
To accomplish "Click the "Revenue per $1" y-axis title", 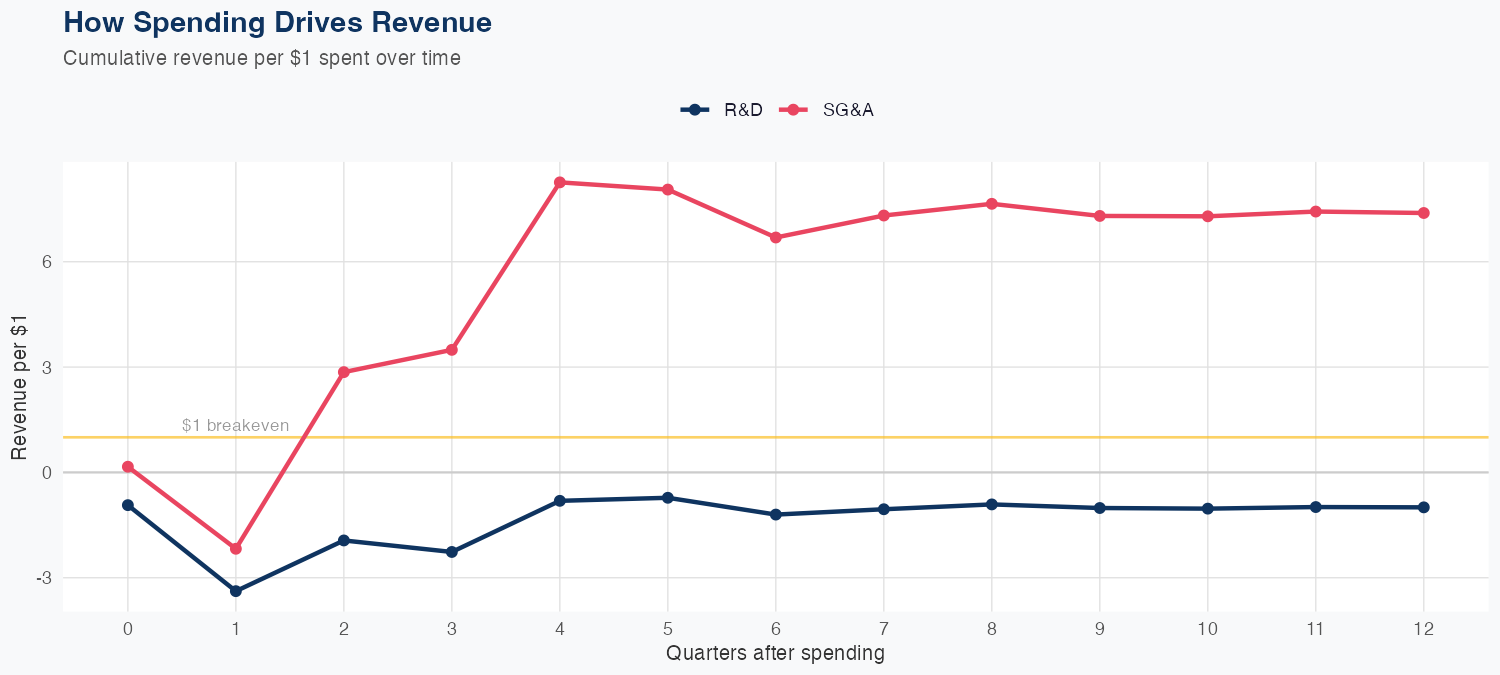I will [x=19, y=386].
